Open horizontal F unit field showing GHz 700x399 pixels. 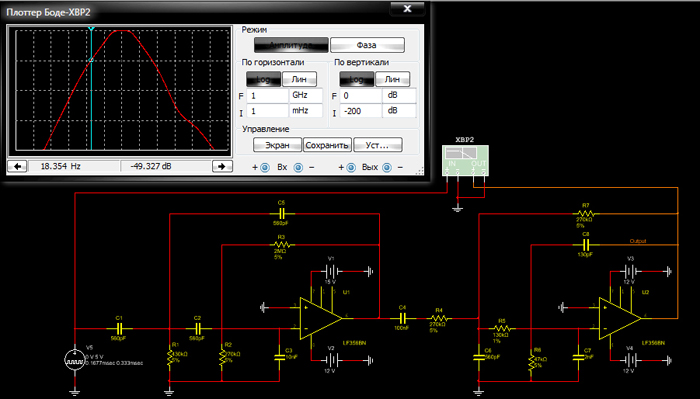tap(306, 96)
